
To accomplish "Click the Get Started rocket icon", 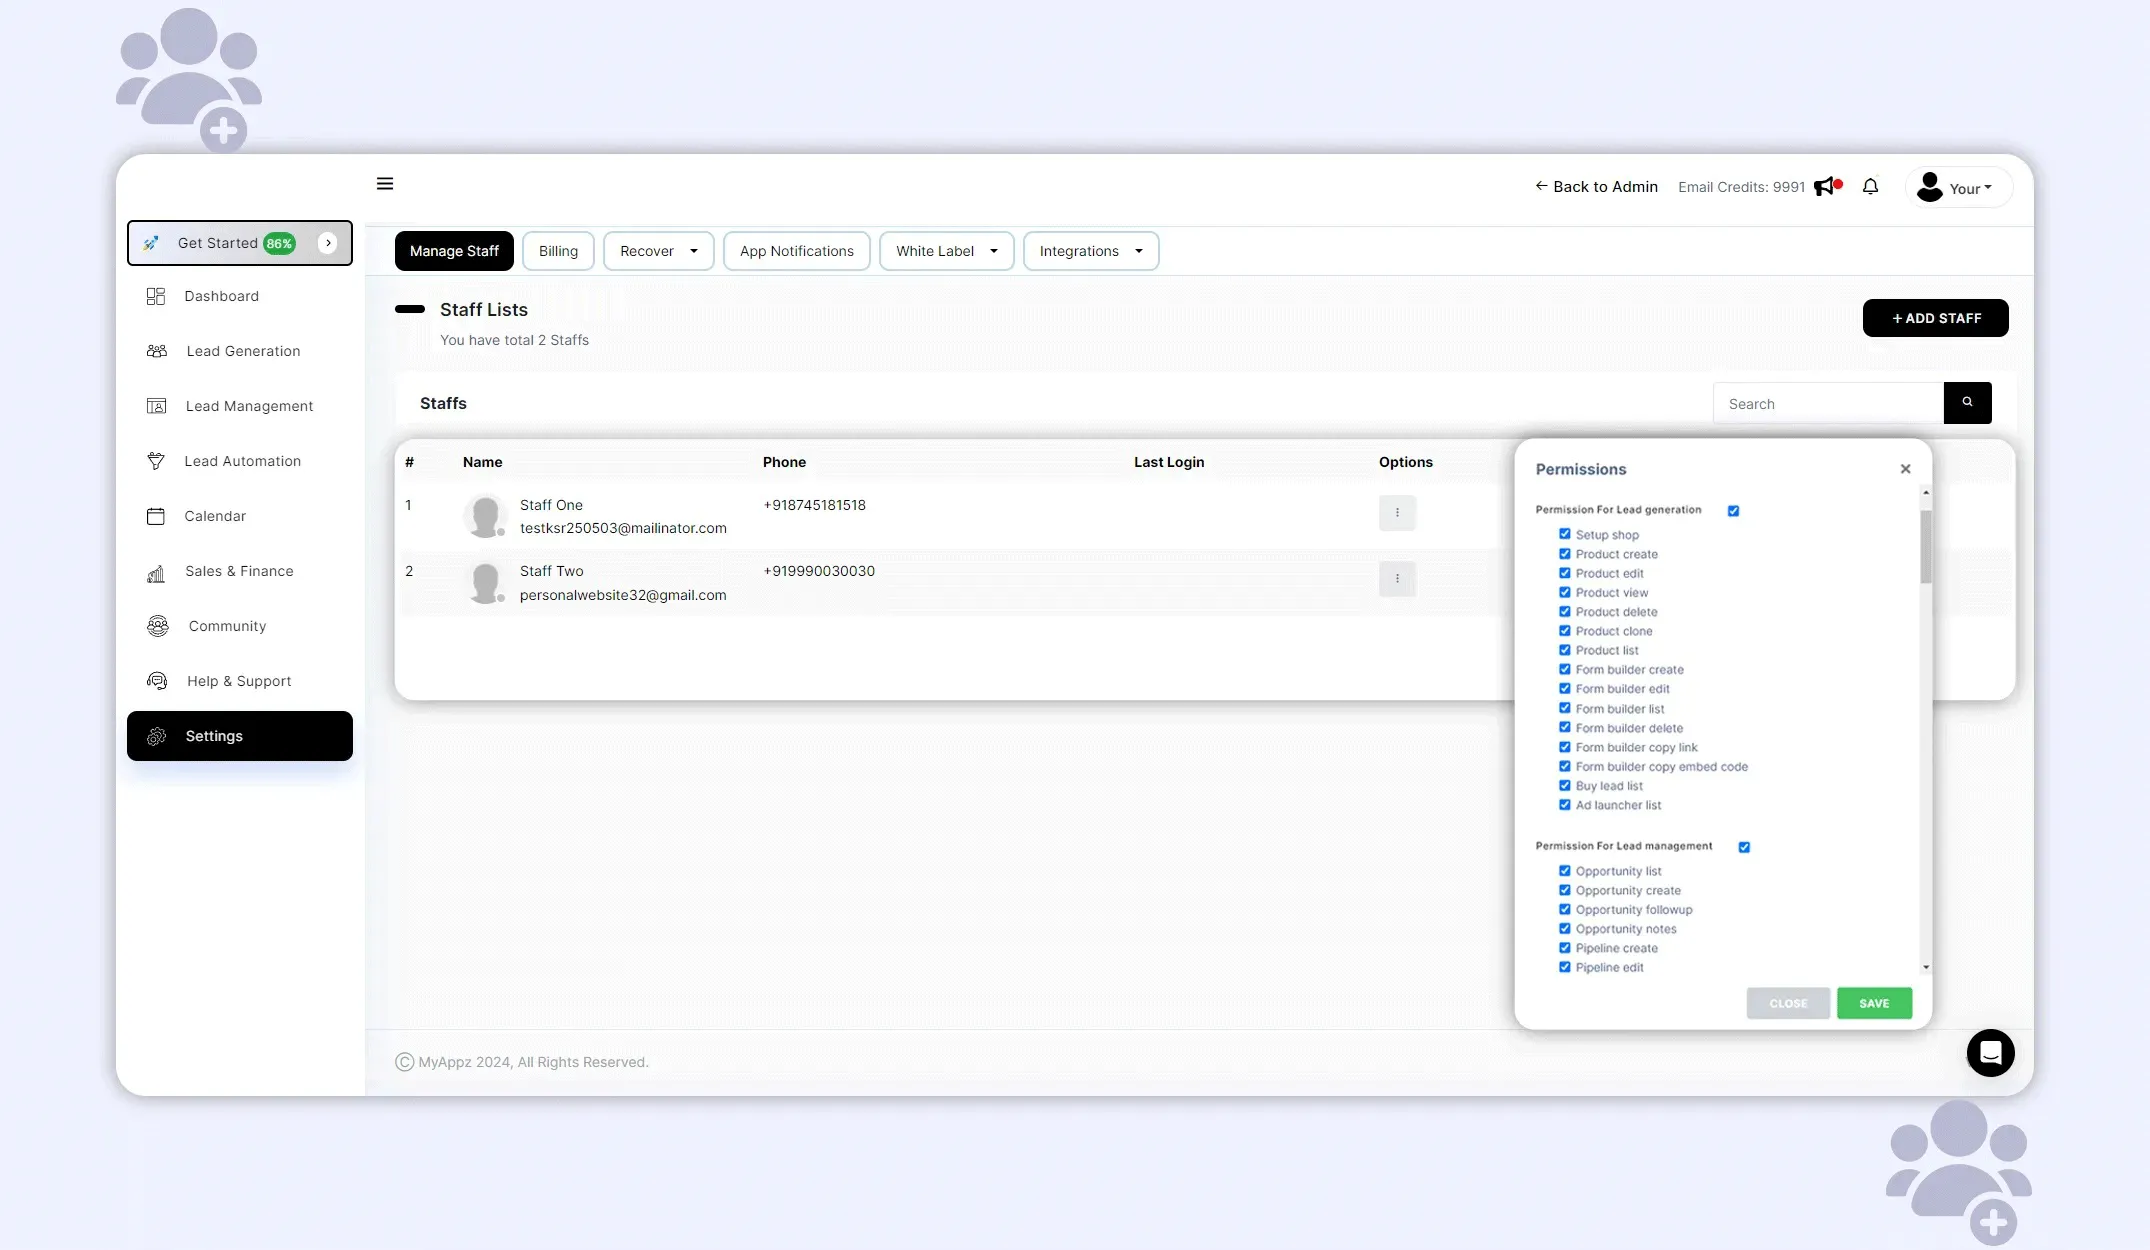I will point(151,243).
